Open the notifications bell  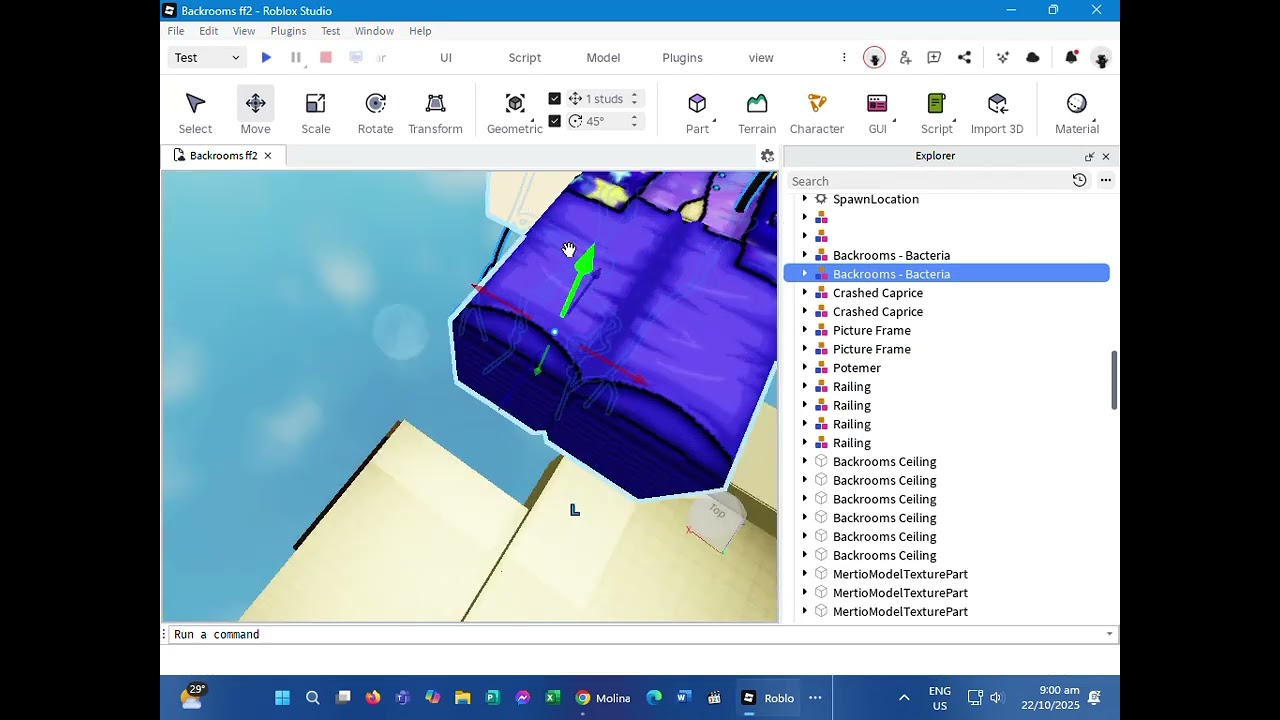[x=1071, y=58]
